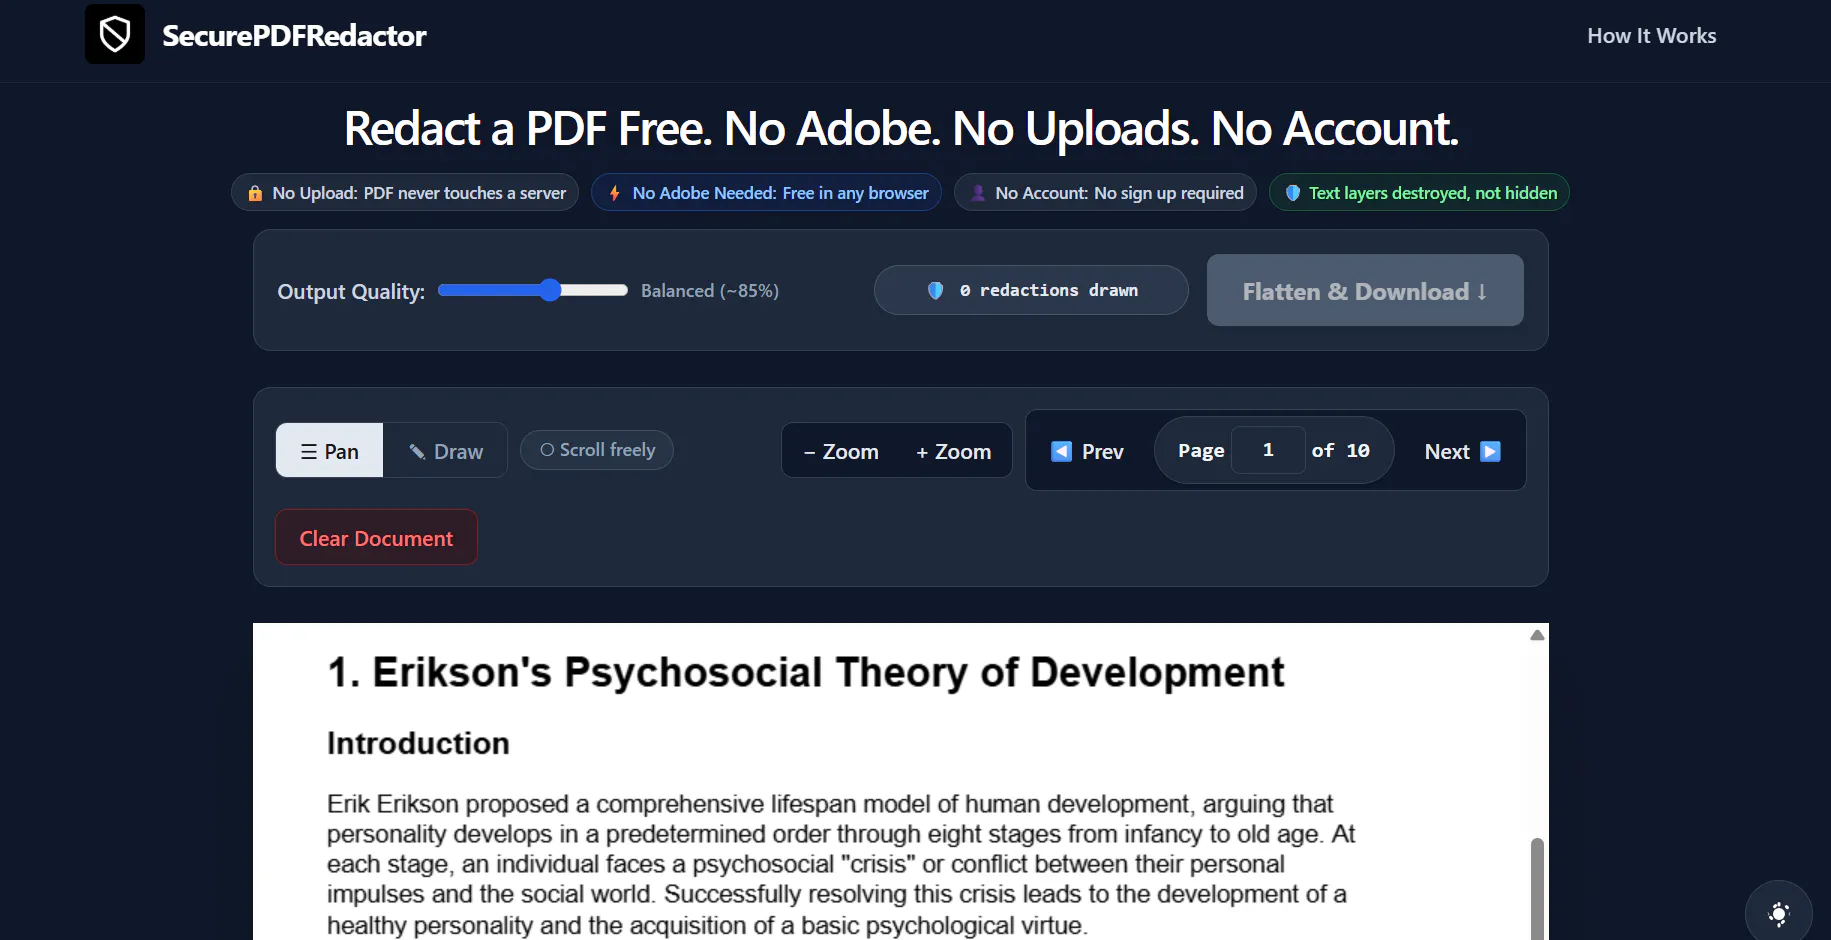Click the PDF viewer scrollbar thumb
The width and height of the screenshot is (1831, 940).
click(1537, 888)
